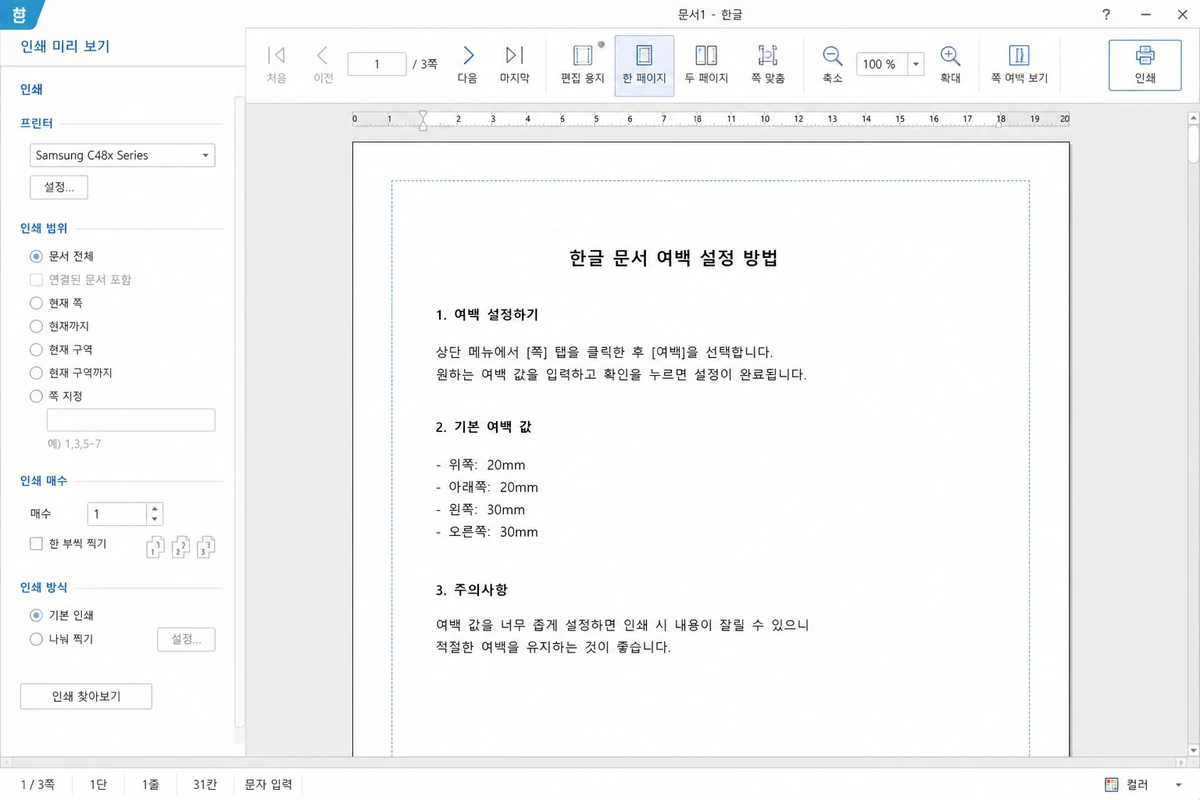Click 1 / 3쪽 in status bar

click(38, 785)
